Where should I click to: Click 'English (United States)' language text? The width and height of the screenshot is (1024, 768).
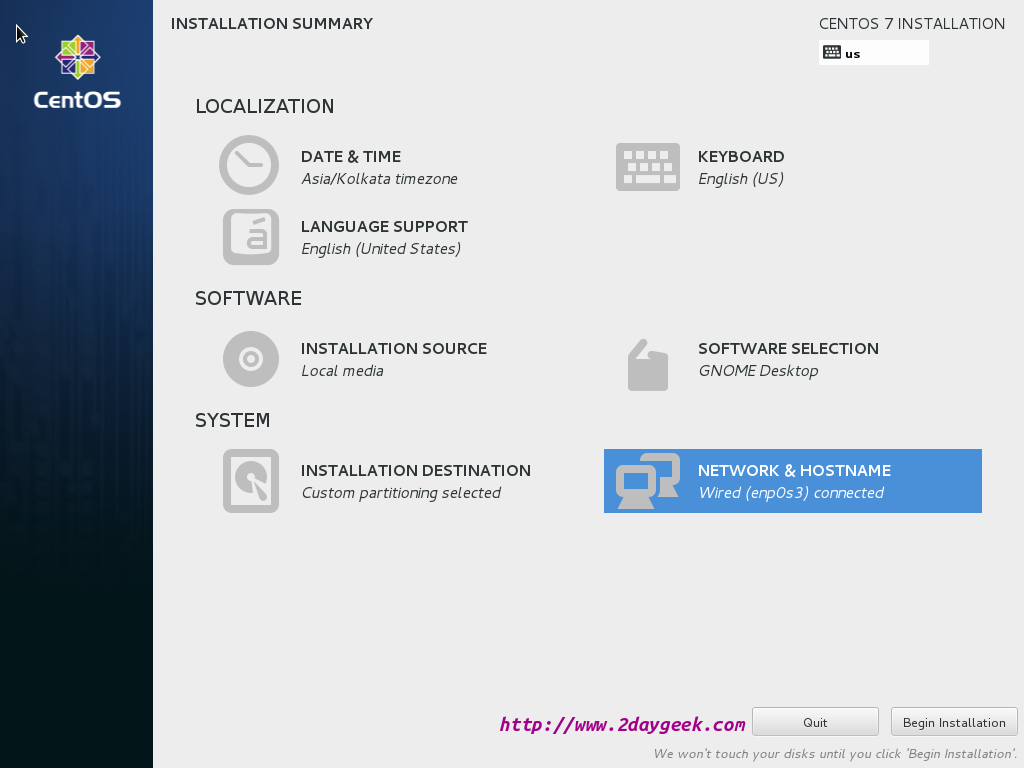tap(381, 249)
